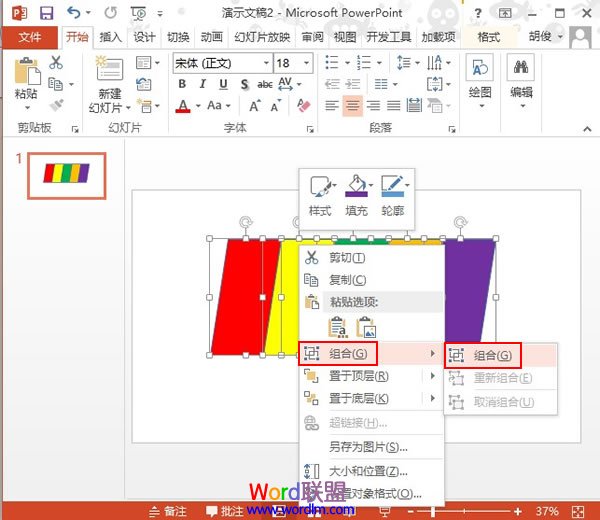Expand the numbering list dropdown arrow
This screenshot has height=520, width=600.
click(x=379, y=62)
